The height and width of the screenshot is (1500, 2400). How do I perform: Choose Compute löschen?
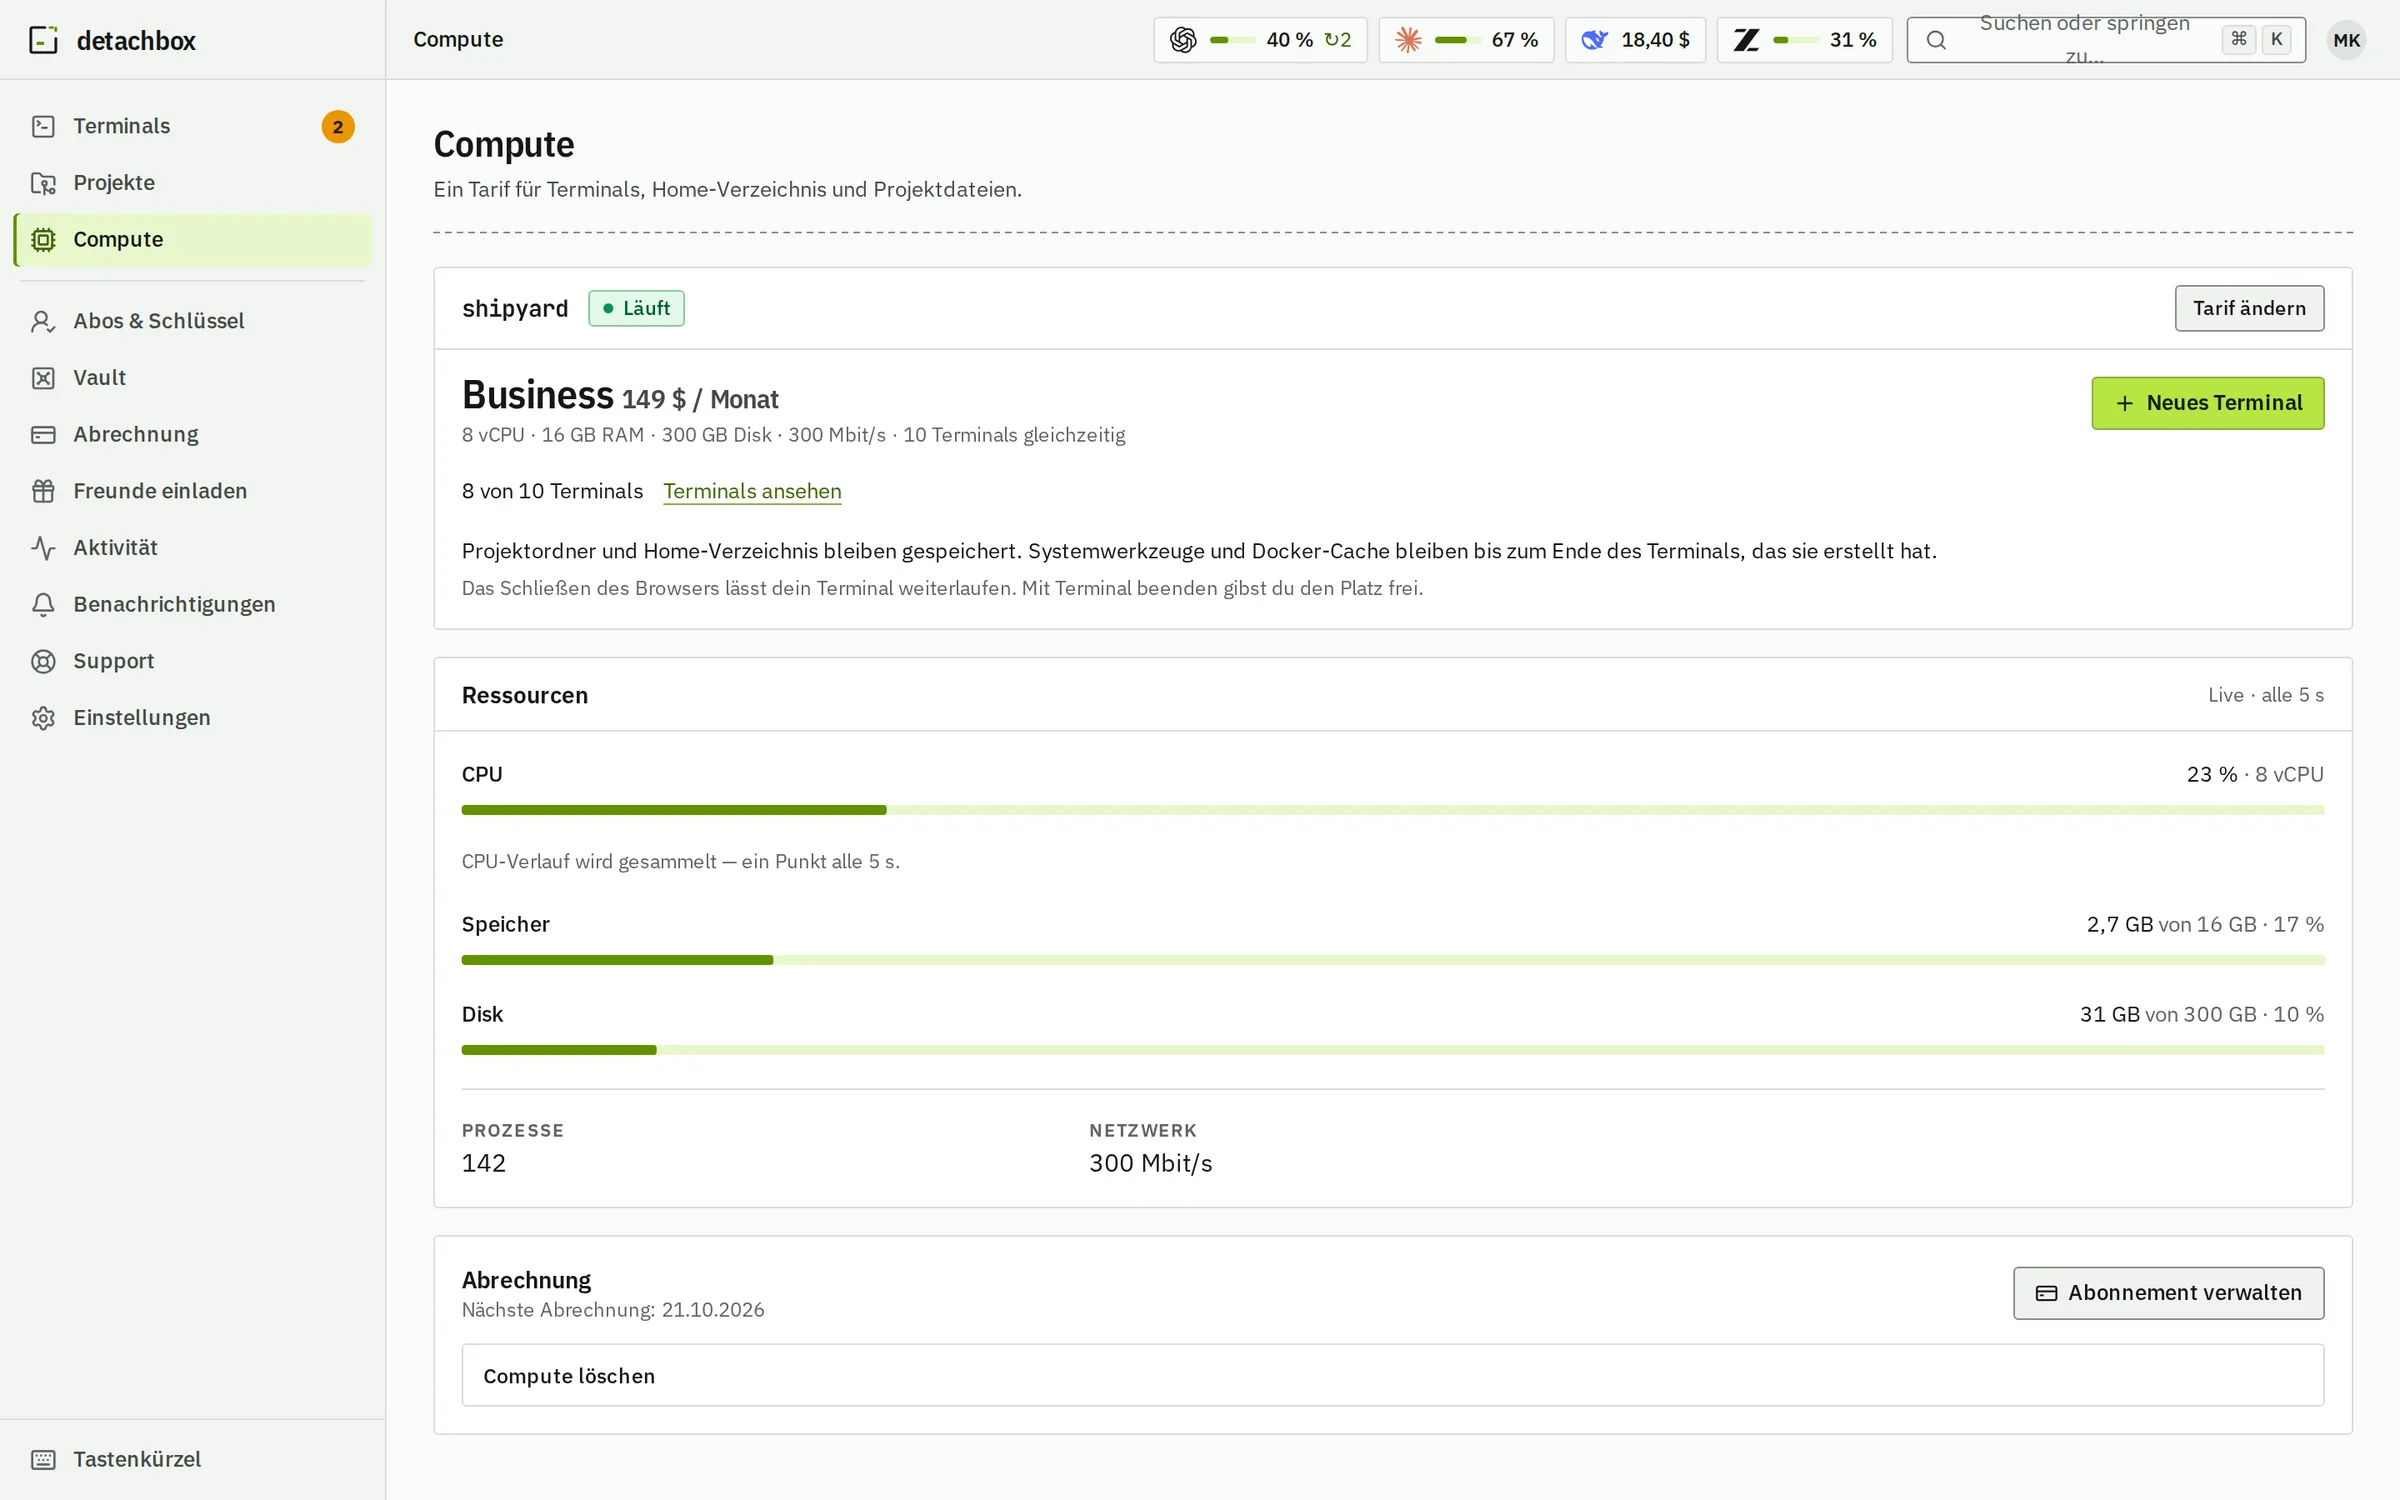(x=1392, y=1375)
